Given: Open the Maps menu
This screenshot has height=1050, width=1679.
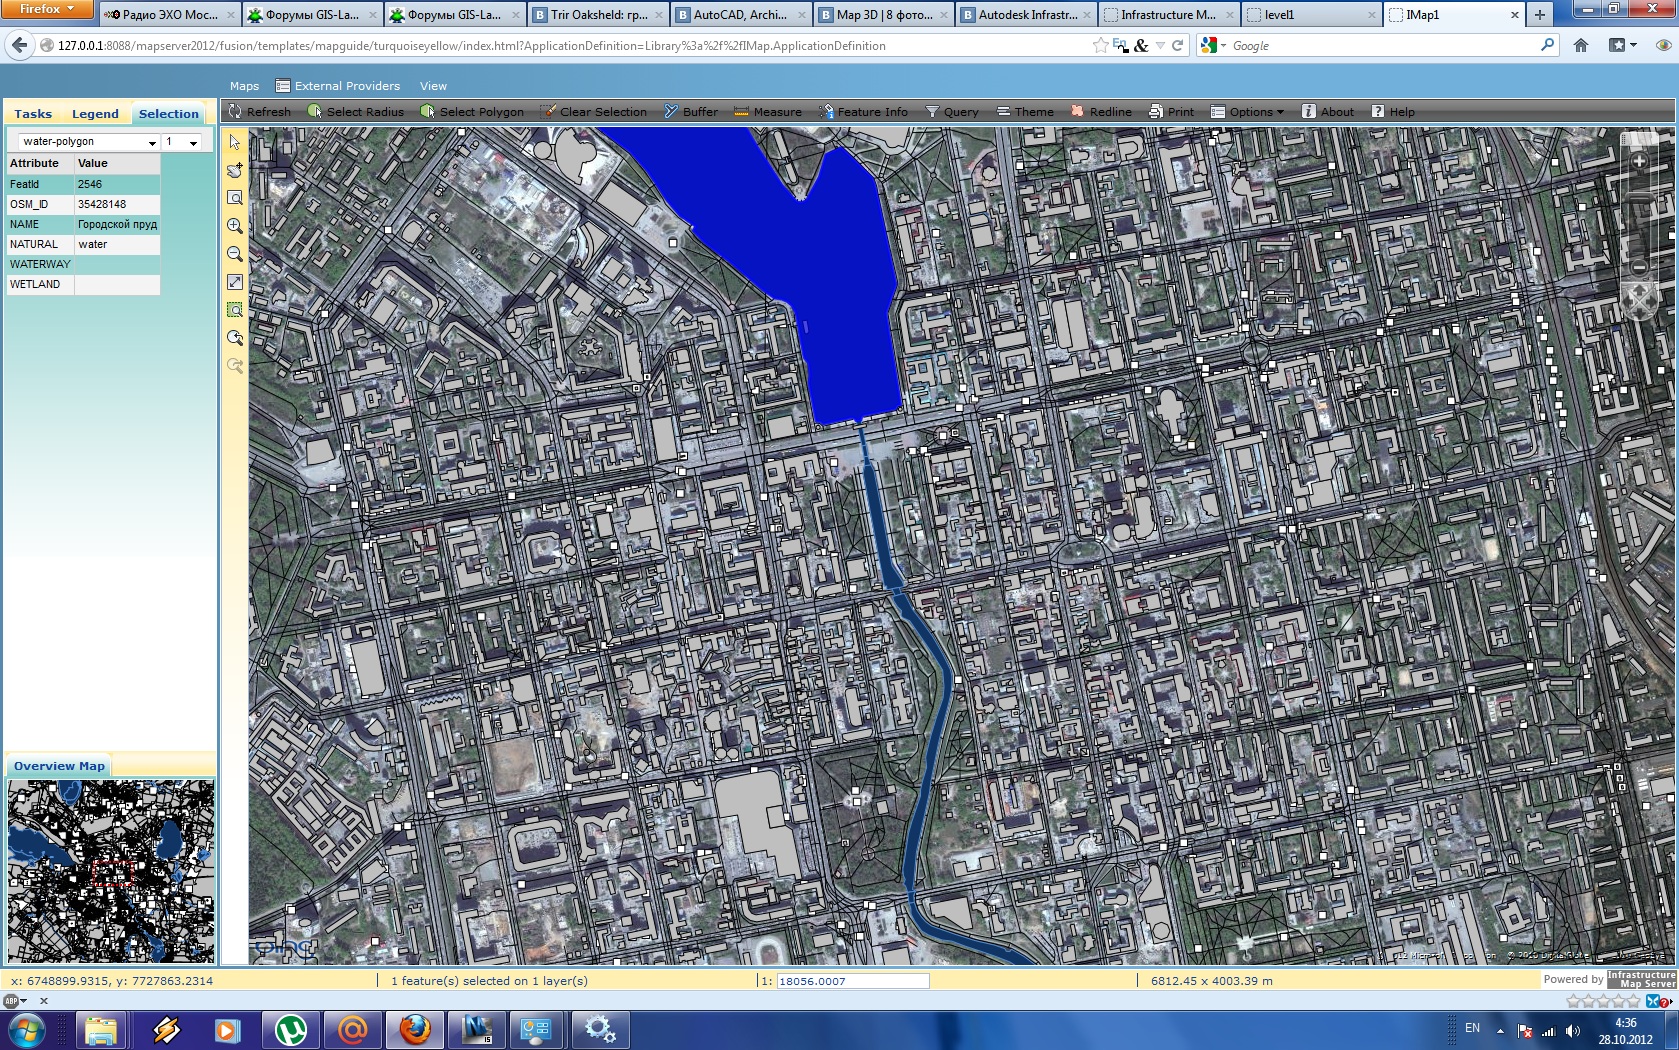Looking at the screenshot, I should point(244,86).
